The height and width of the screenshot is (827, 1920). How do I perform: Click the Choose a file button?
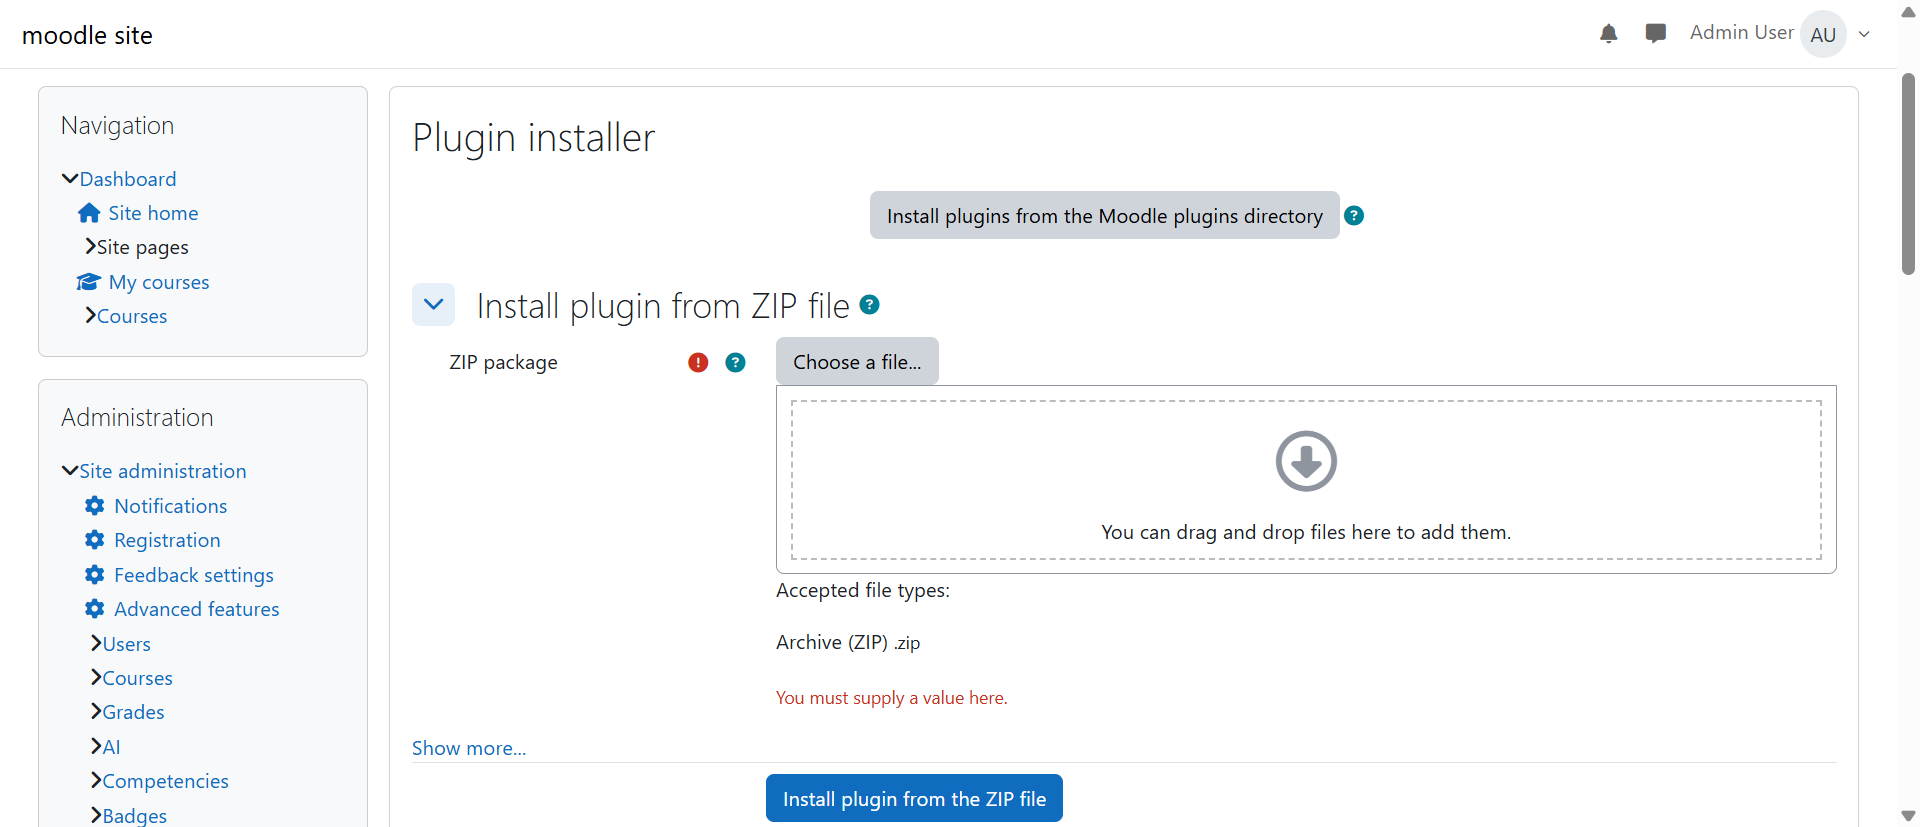[856, 361]
